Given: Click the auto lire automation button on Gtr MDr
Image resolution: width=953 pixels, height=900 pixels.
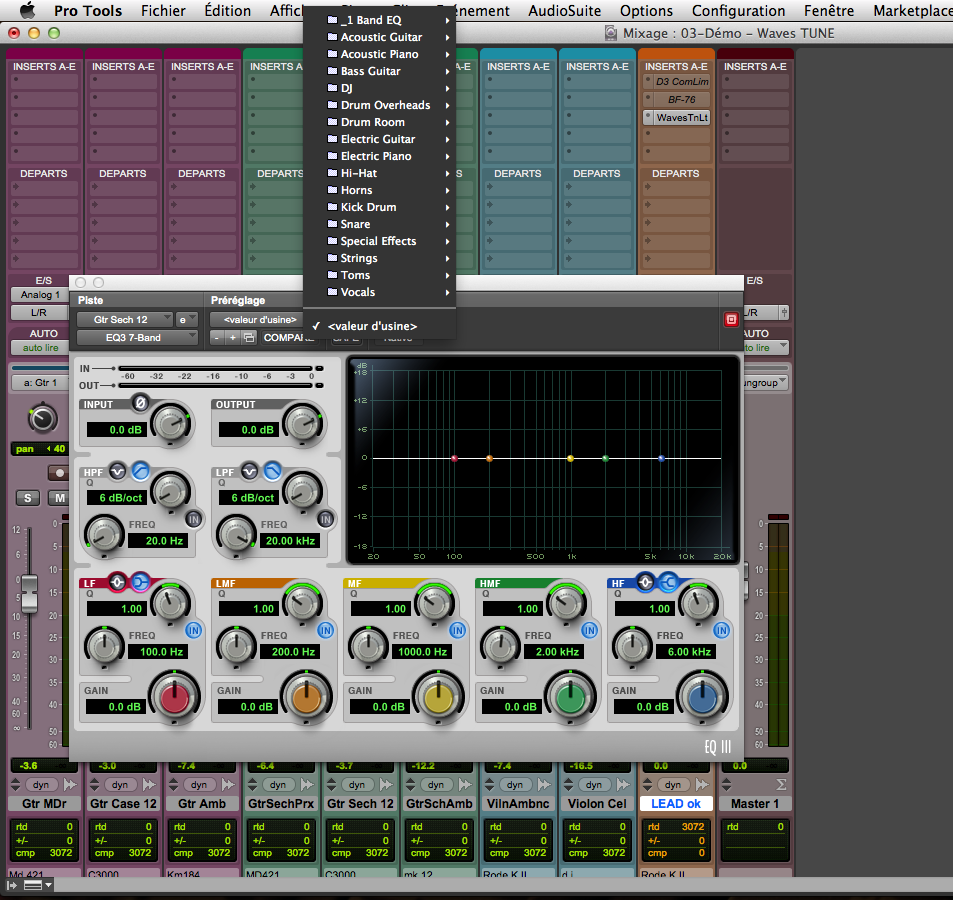Looking at the screenshot, I should (x=40, y=348).
